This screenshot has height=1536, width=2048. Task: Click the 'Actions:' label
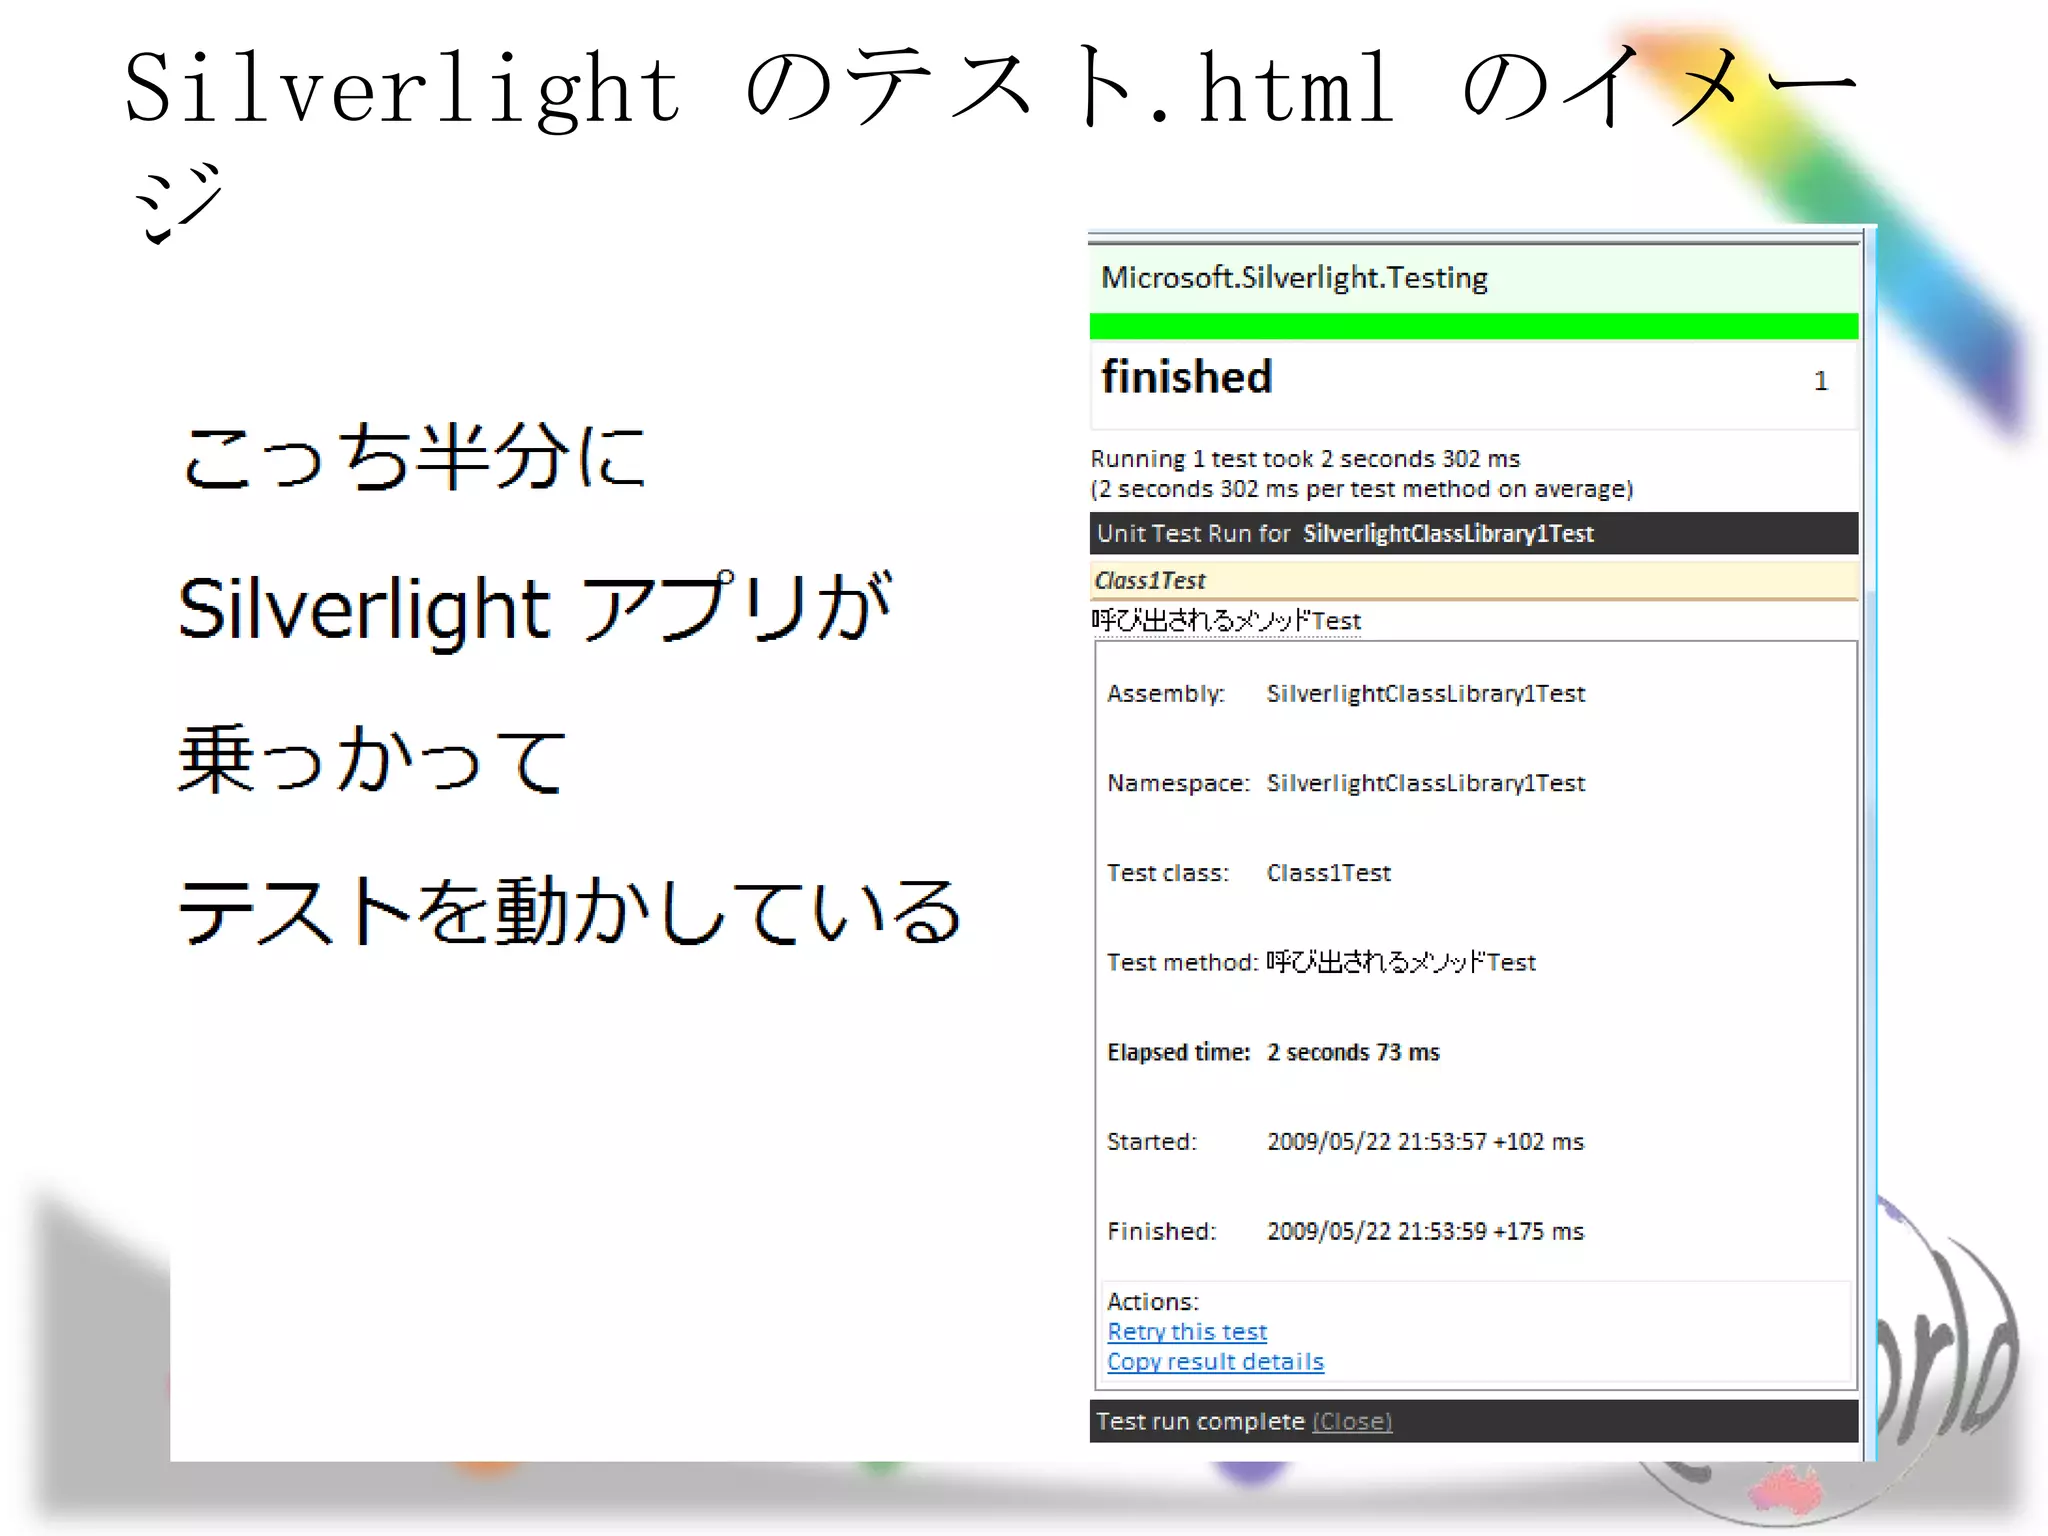tap(1153, 1302)
